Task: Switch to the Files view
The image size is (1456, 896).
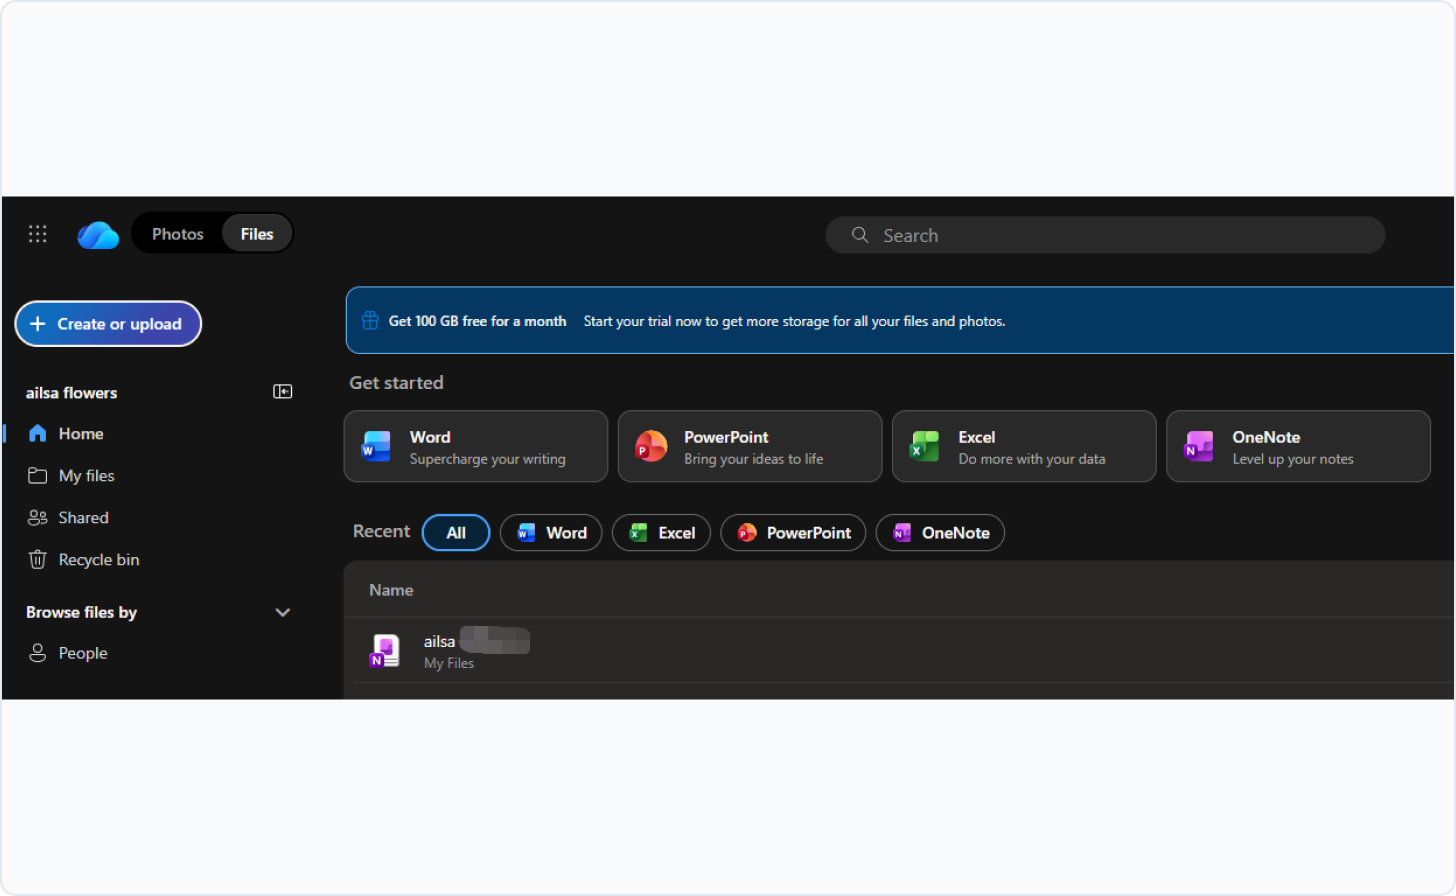Action: tap(257, 234)
